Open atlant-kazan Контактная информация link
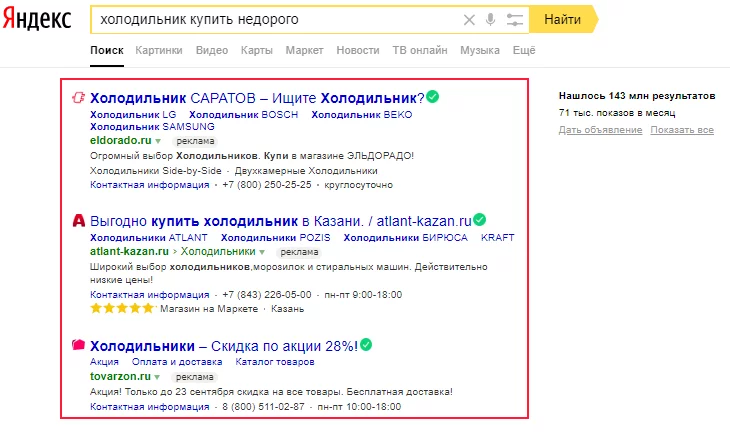The height and width of the screenshot is (433, 730). pyautogui.click(x=150, y=295)
